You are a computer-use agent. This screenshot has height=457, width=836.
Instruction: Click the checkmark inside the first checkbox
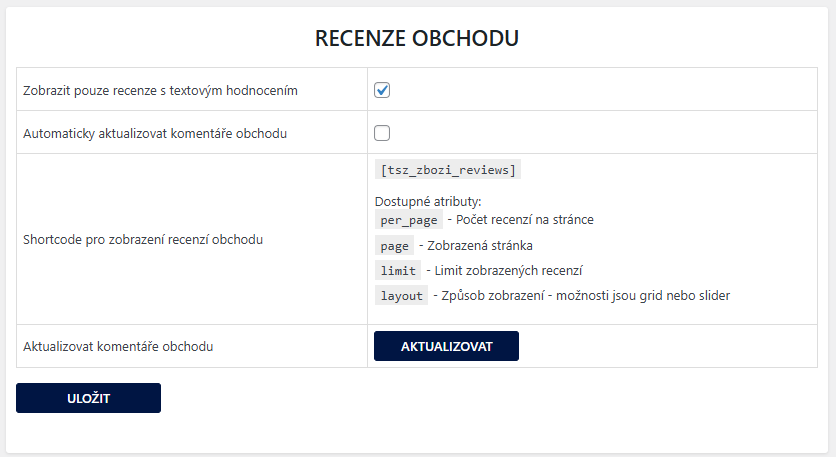tap(382, 90)
